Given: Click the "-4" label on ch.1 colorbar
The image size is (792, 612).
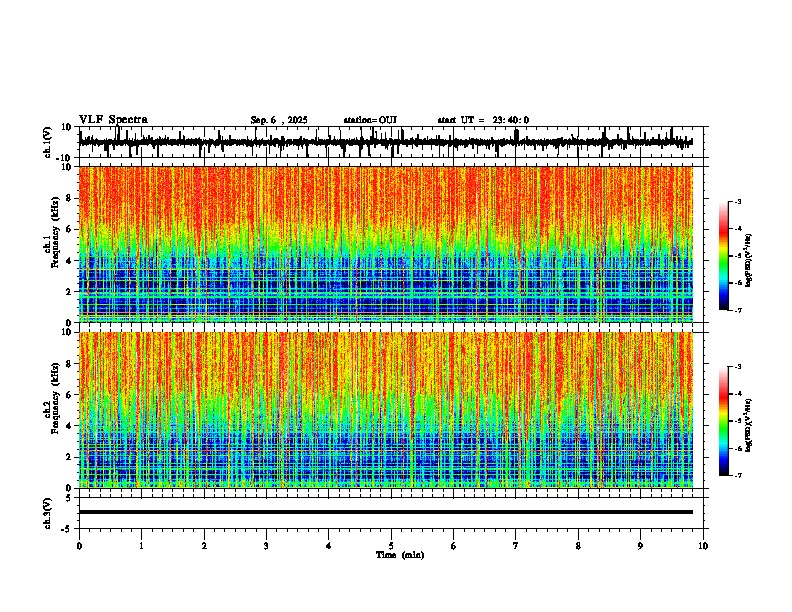Looking at the screenshot, I should [738, 228].
